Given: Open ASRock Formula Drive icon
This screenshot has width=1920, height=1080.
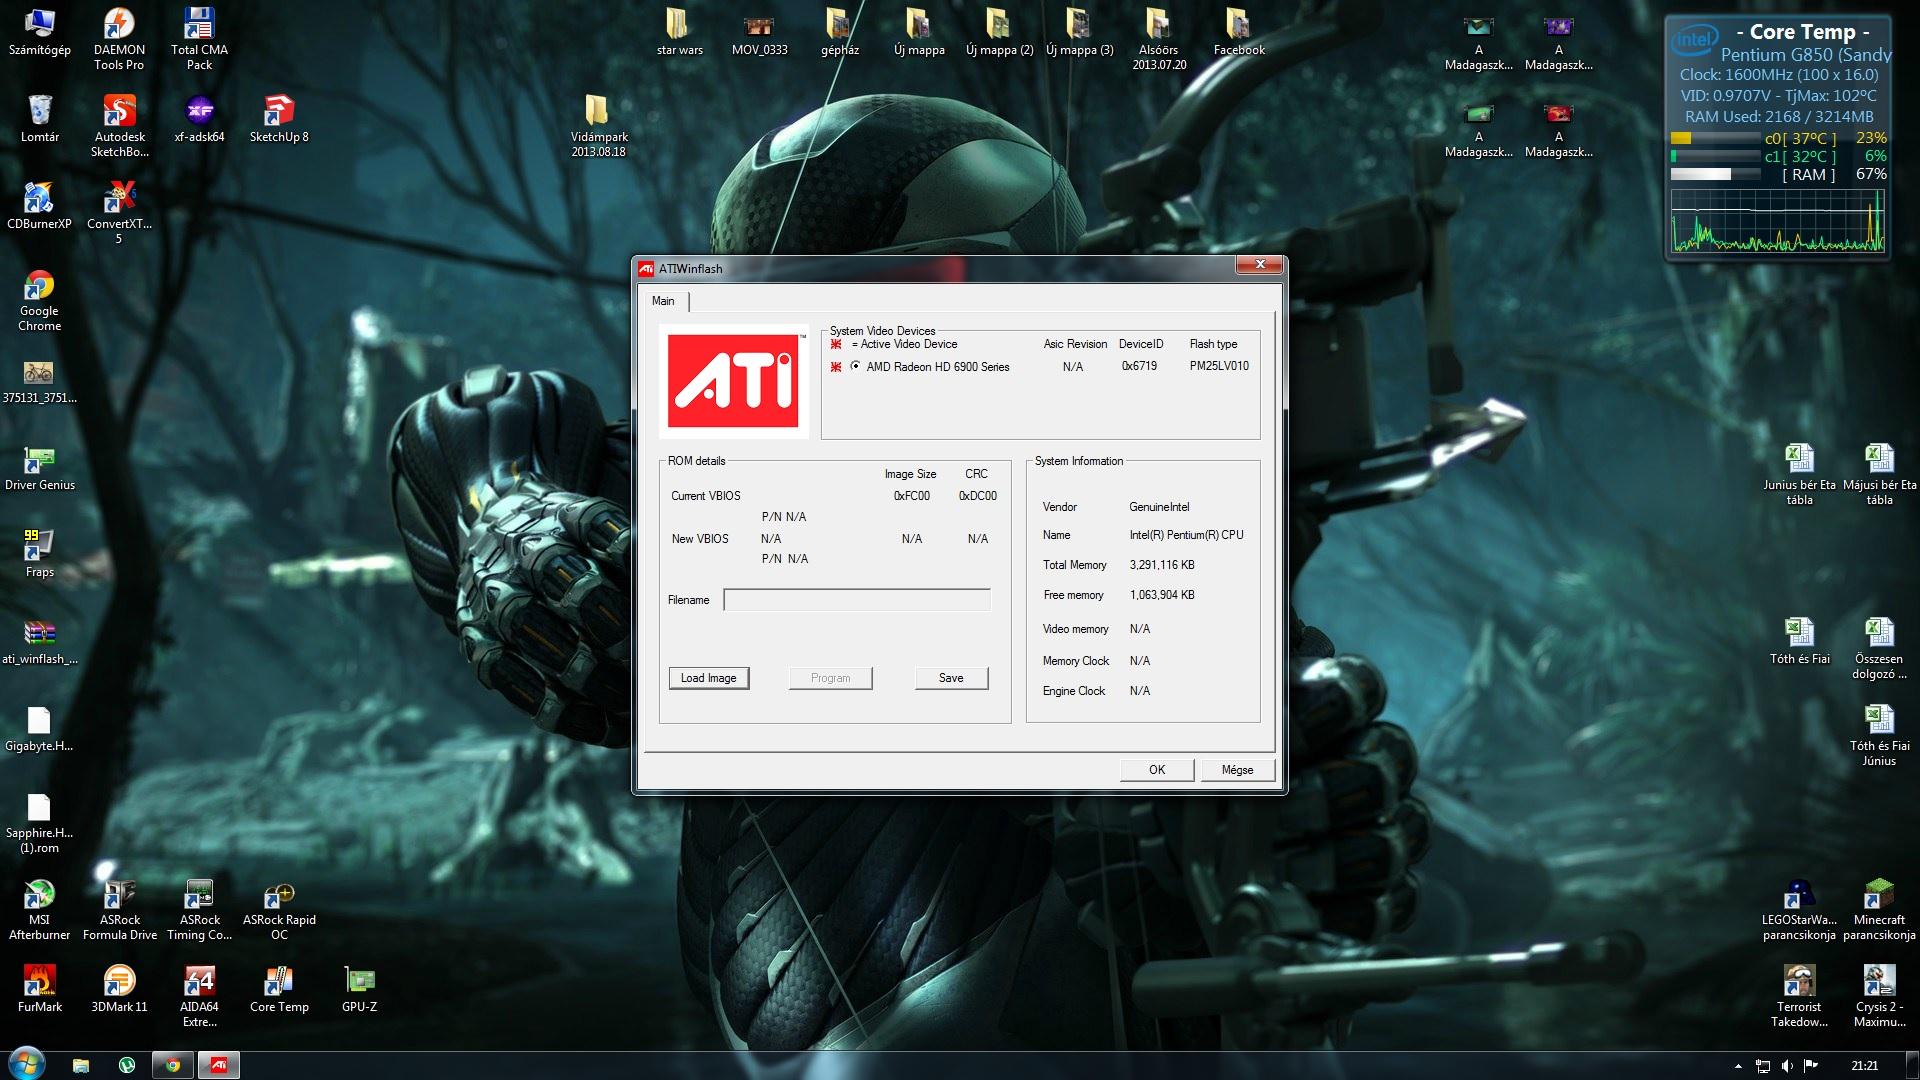Looking at the screenshot, I should pos(119,909).
